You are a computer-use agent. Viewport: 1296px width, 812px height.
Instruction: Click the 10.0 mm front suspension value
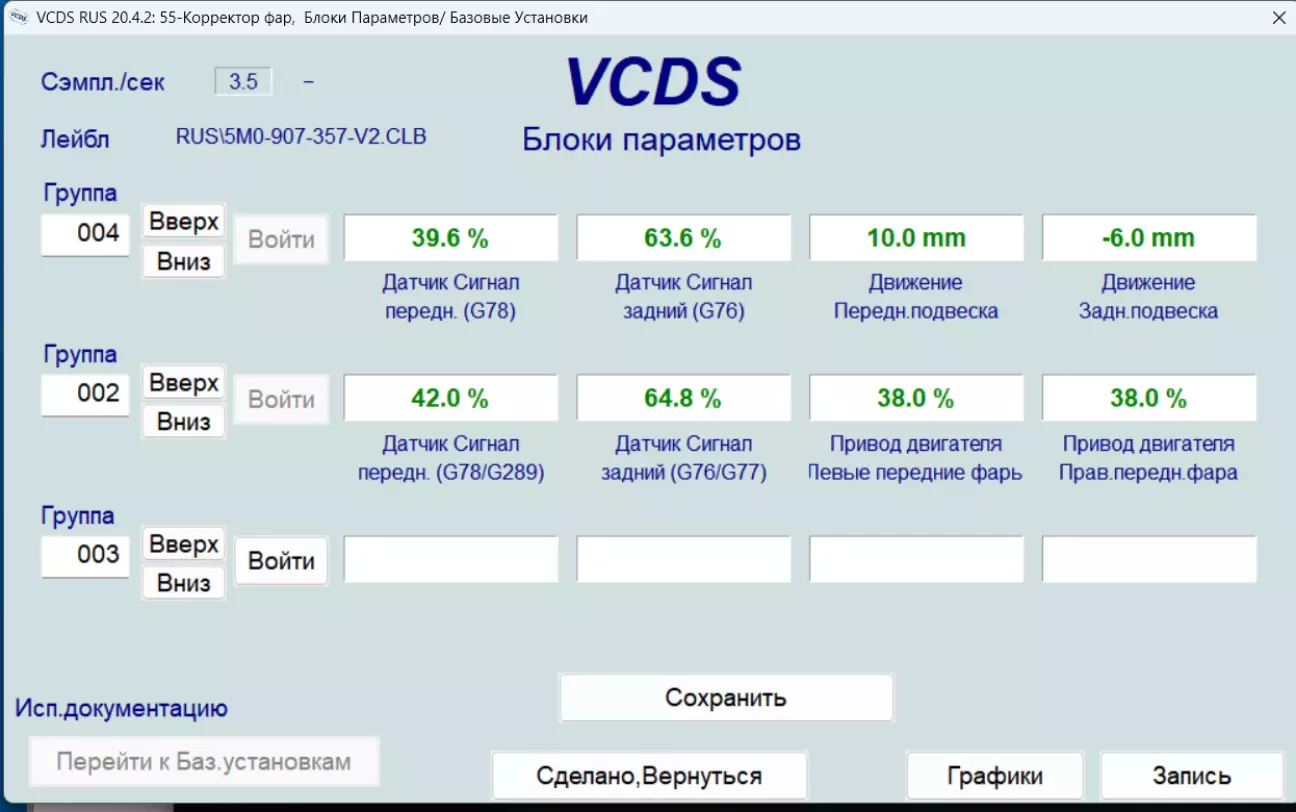[916, 238]
